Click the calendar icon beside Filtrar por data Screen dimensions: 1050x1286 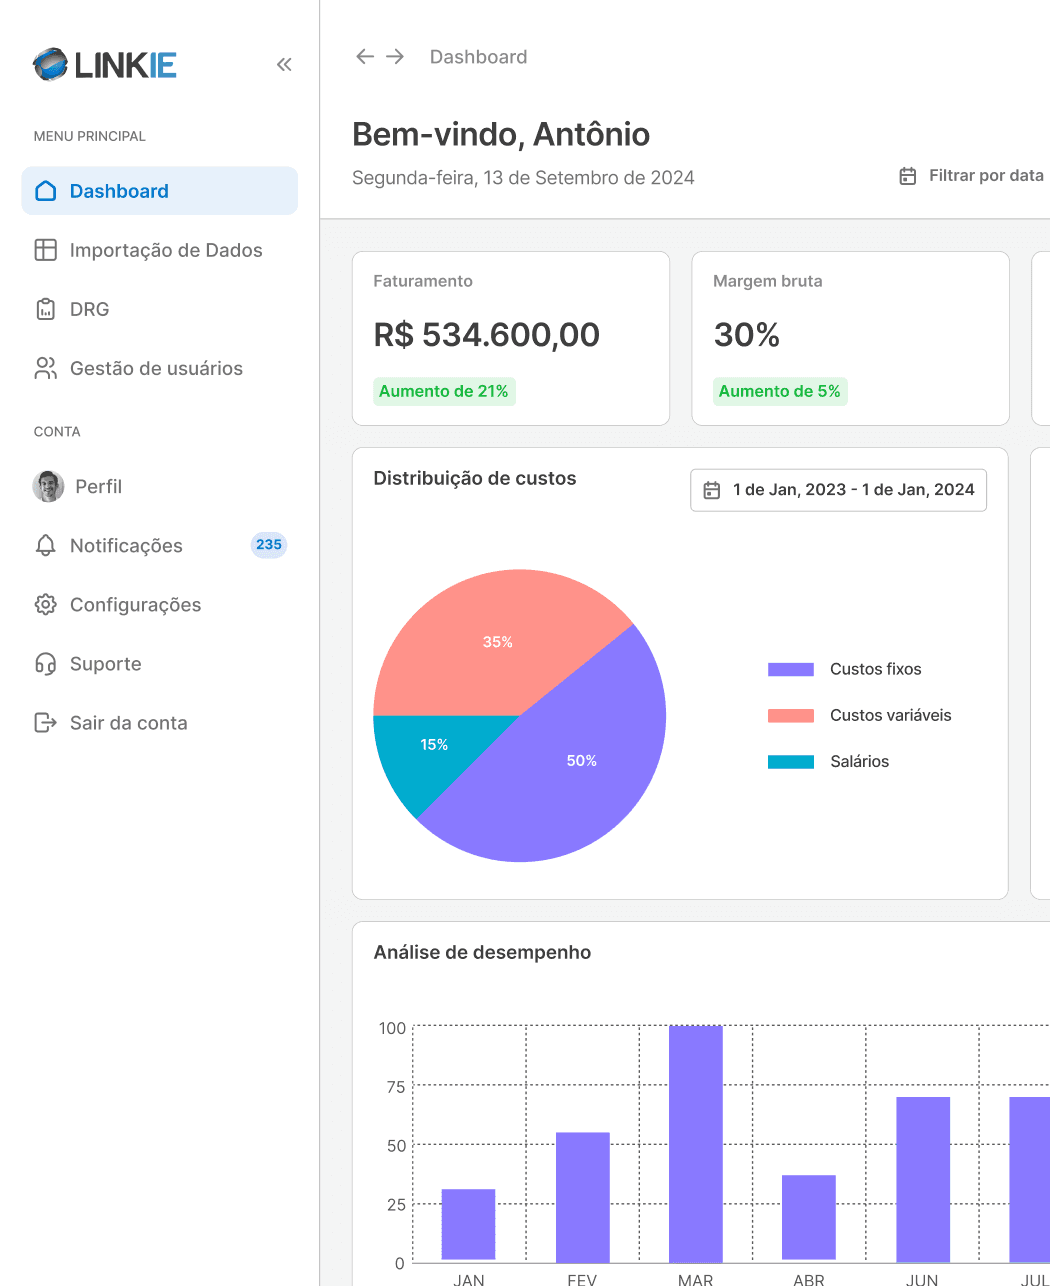908,176
